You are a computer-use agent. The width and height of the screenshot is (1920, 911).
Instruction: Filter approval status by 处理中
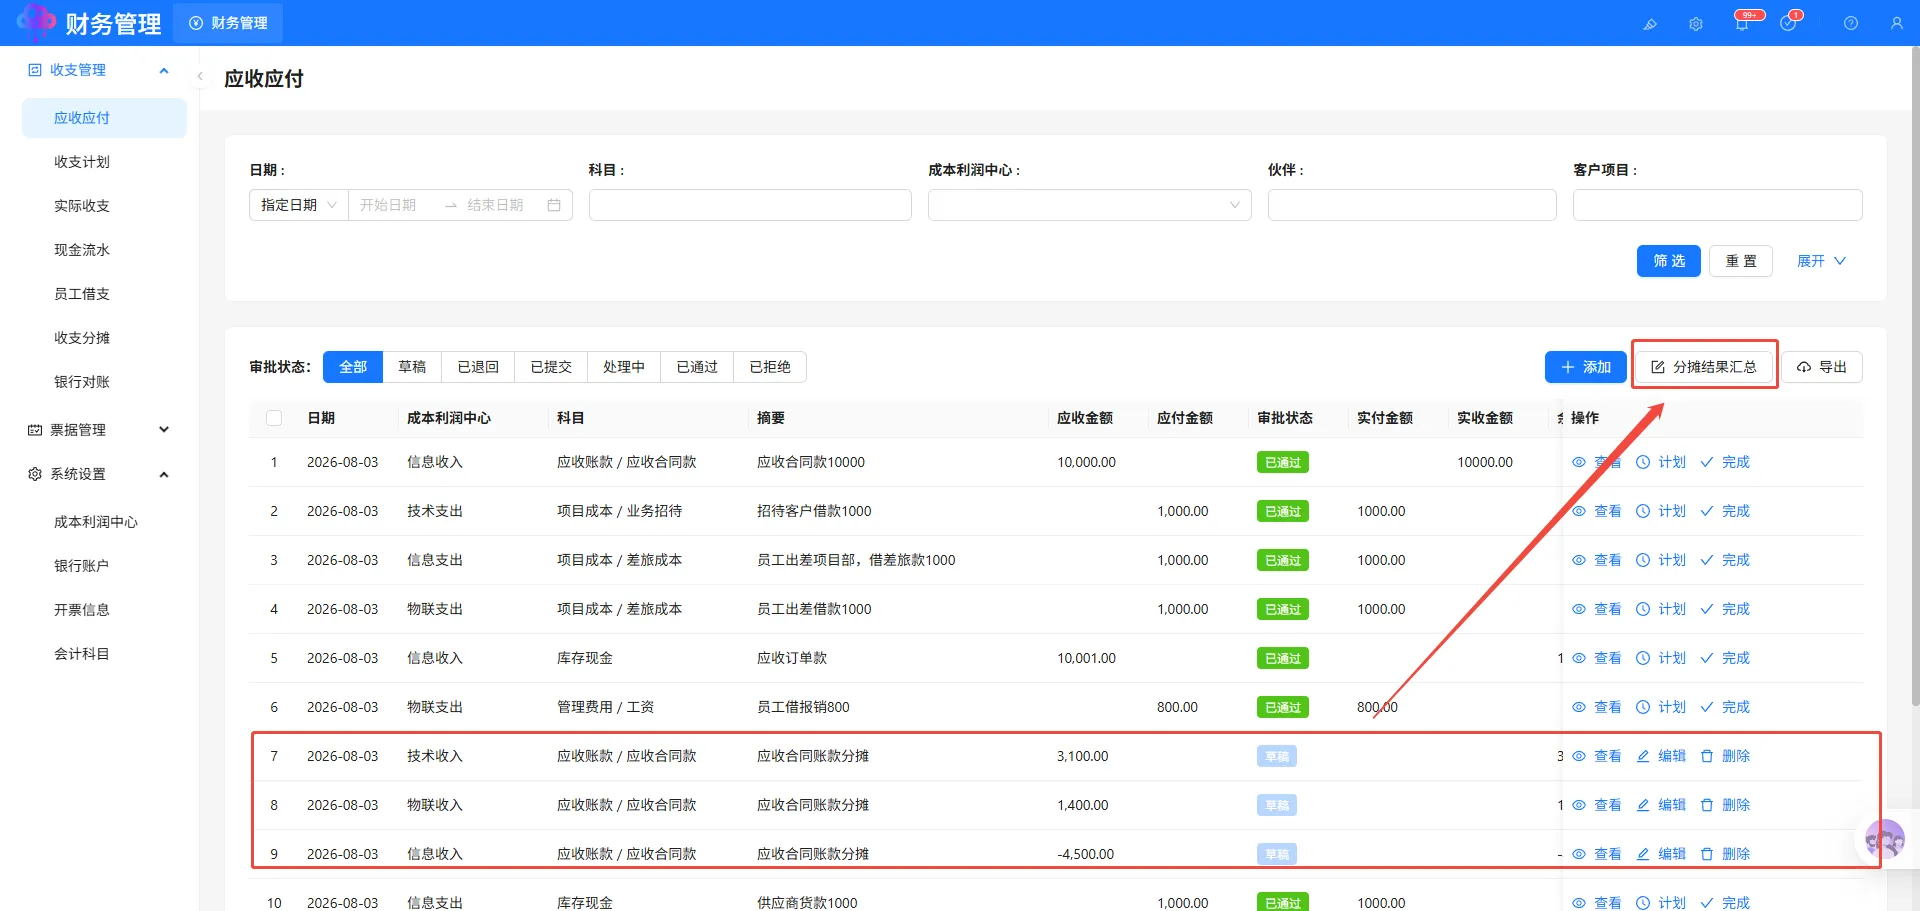click(624, 367)
